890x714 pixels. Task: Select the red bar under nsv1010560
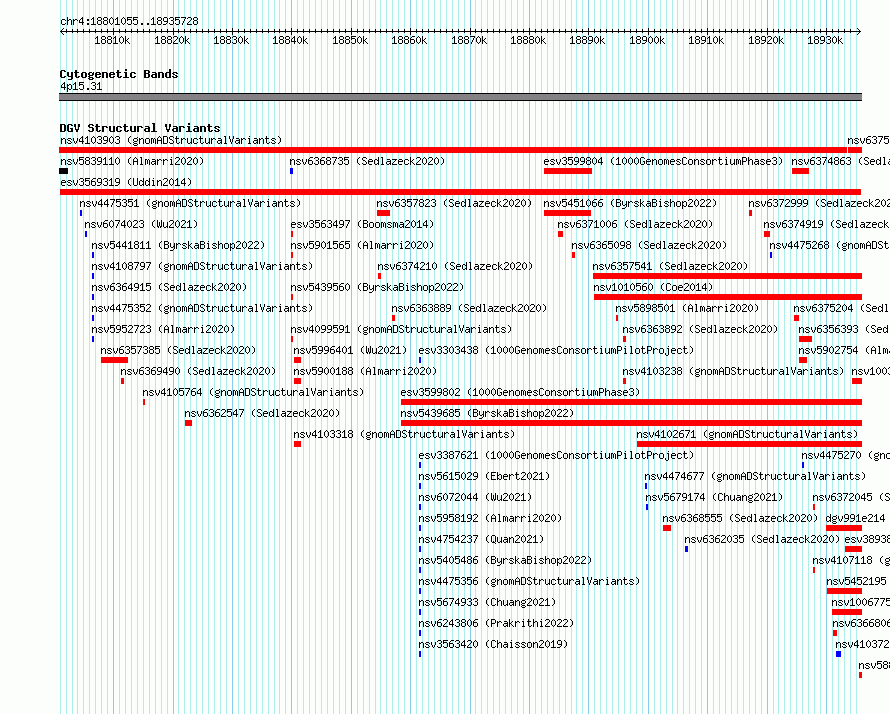[728, 297]
